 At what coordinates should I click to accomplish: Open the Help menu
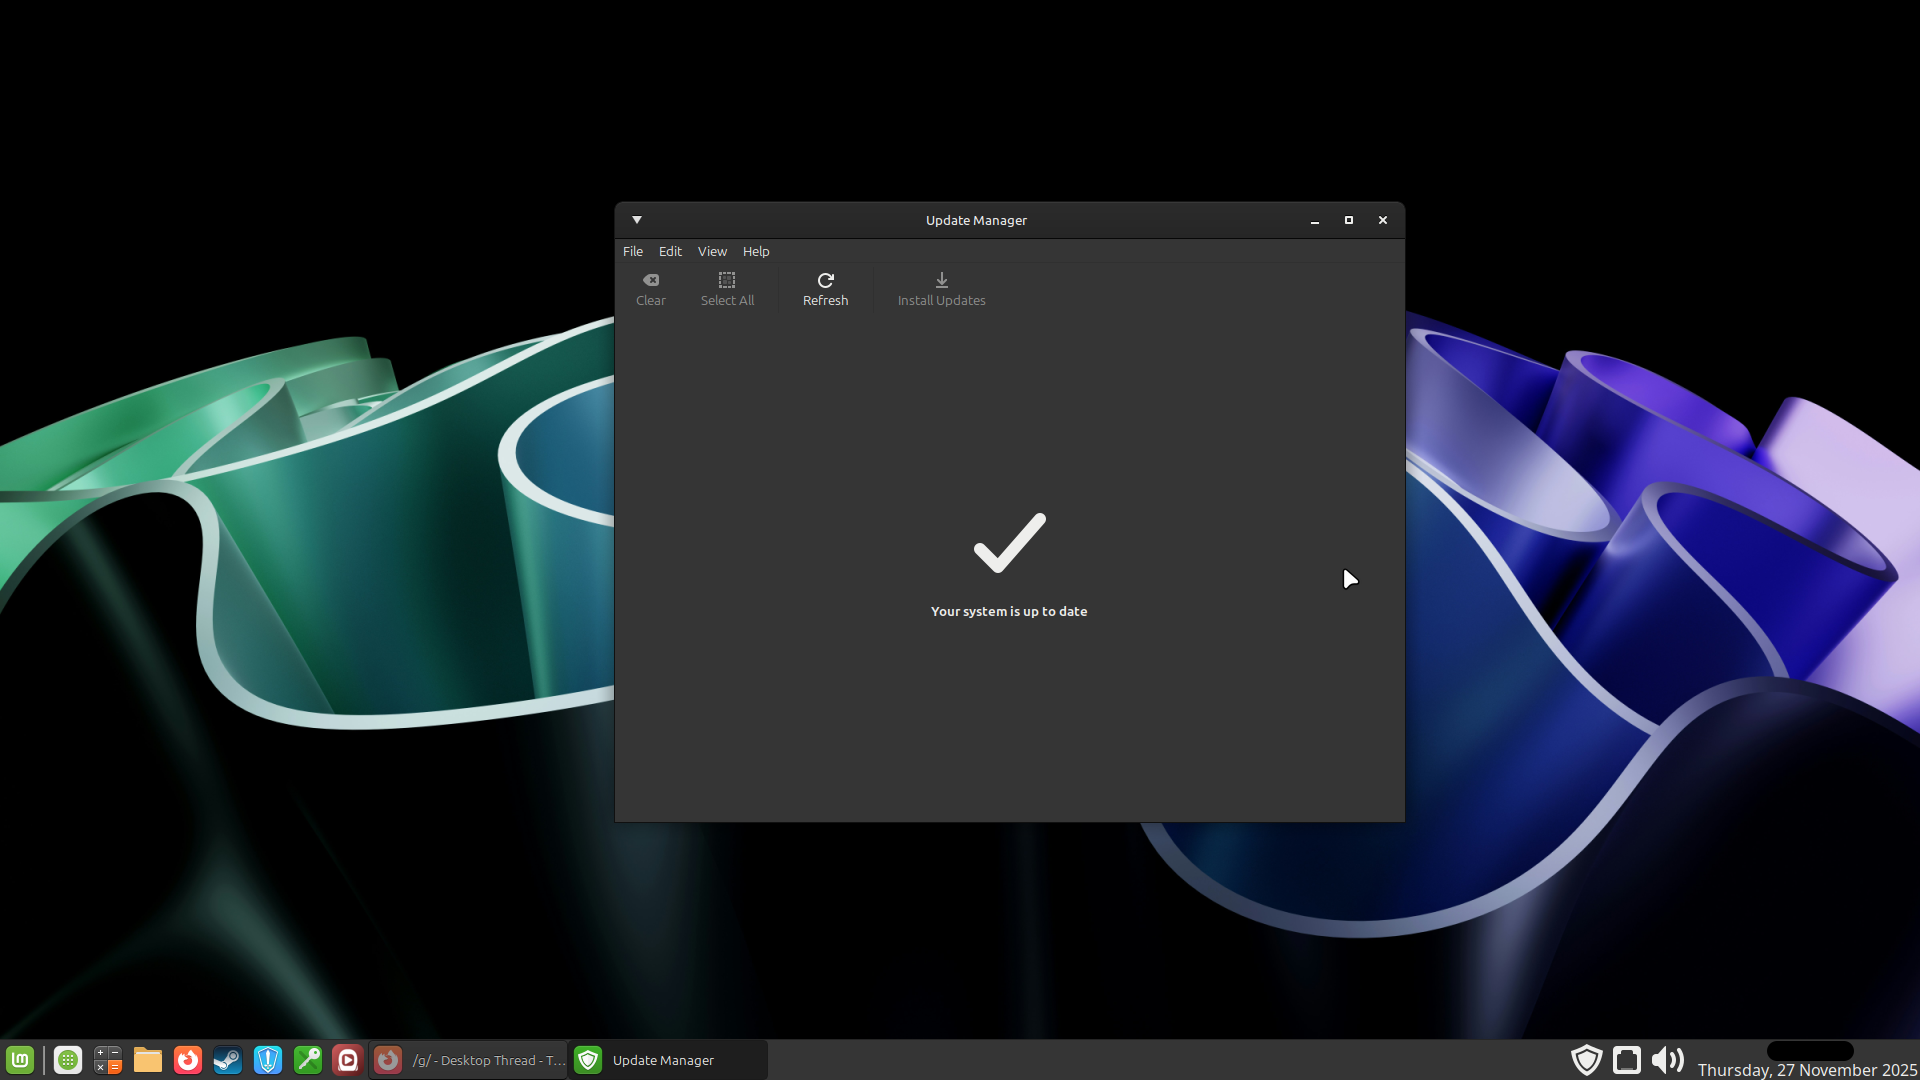pos(756,251)
